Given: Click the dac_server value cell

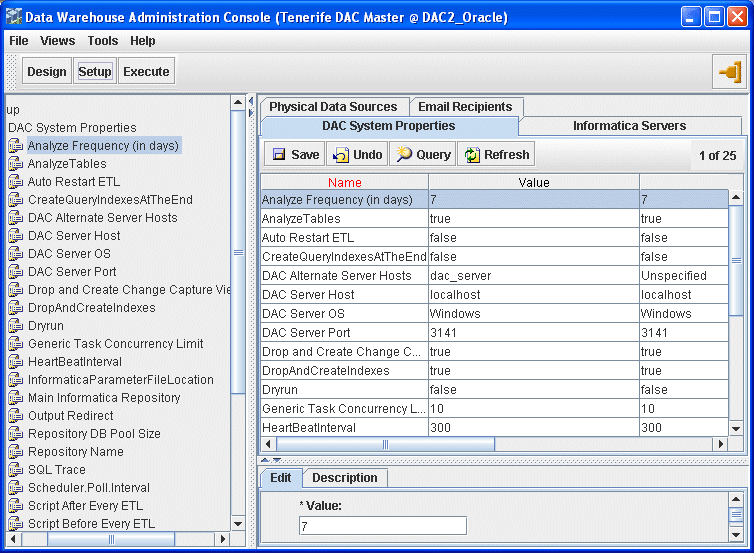Looking at the screenshot, I should click(534, 276).
